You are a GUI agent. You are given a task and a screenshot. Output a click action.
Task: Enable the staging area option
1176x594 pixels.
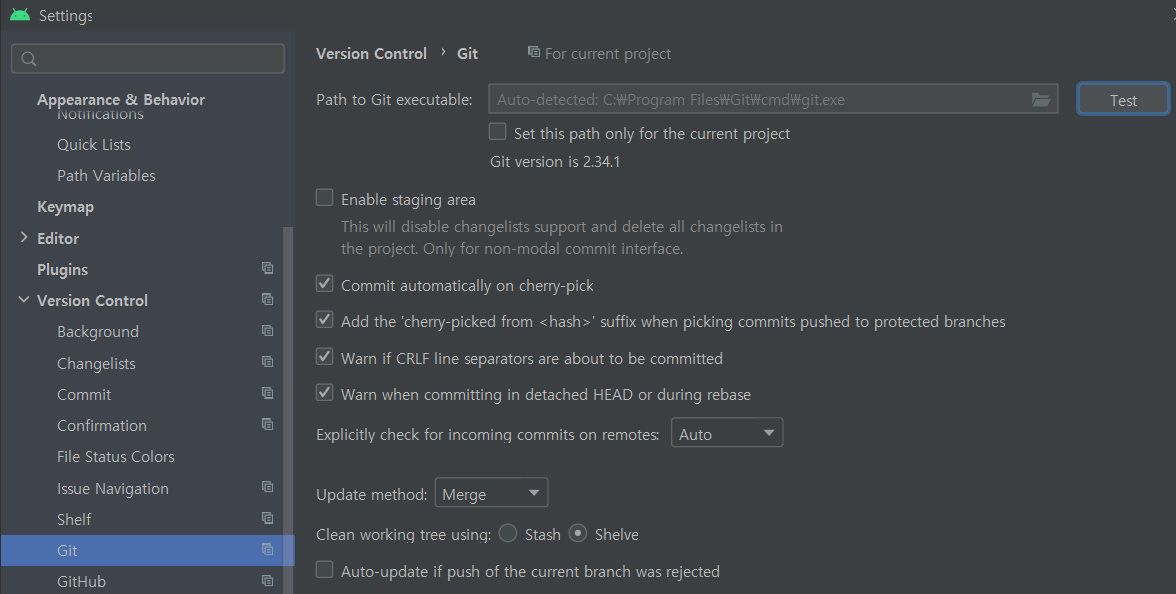pos(324,197)
